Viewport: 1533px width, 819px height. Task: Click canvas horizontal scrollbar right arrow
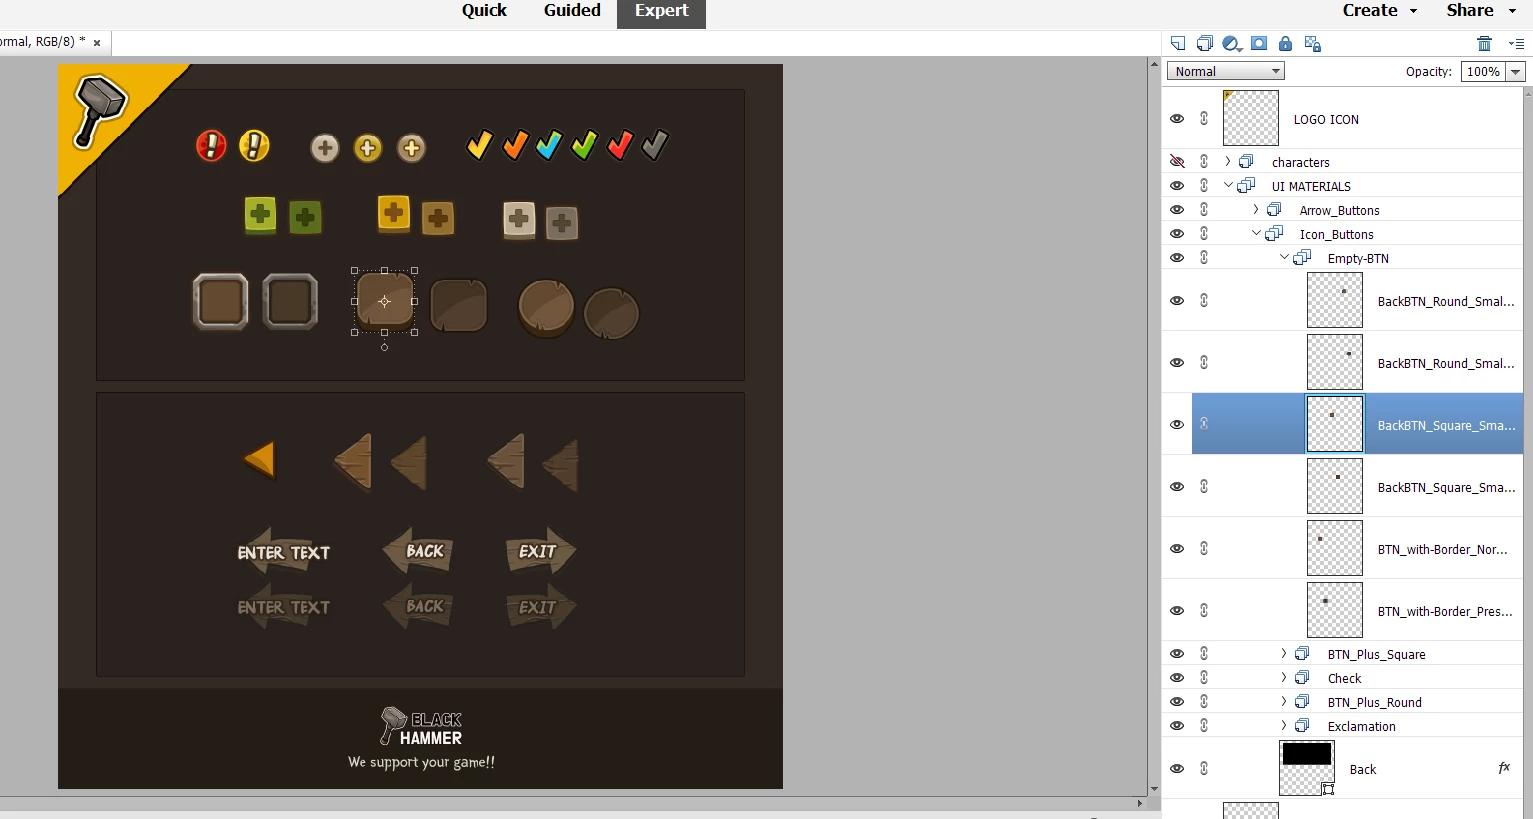[x=1139, y=803]
